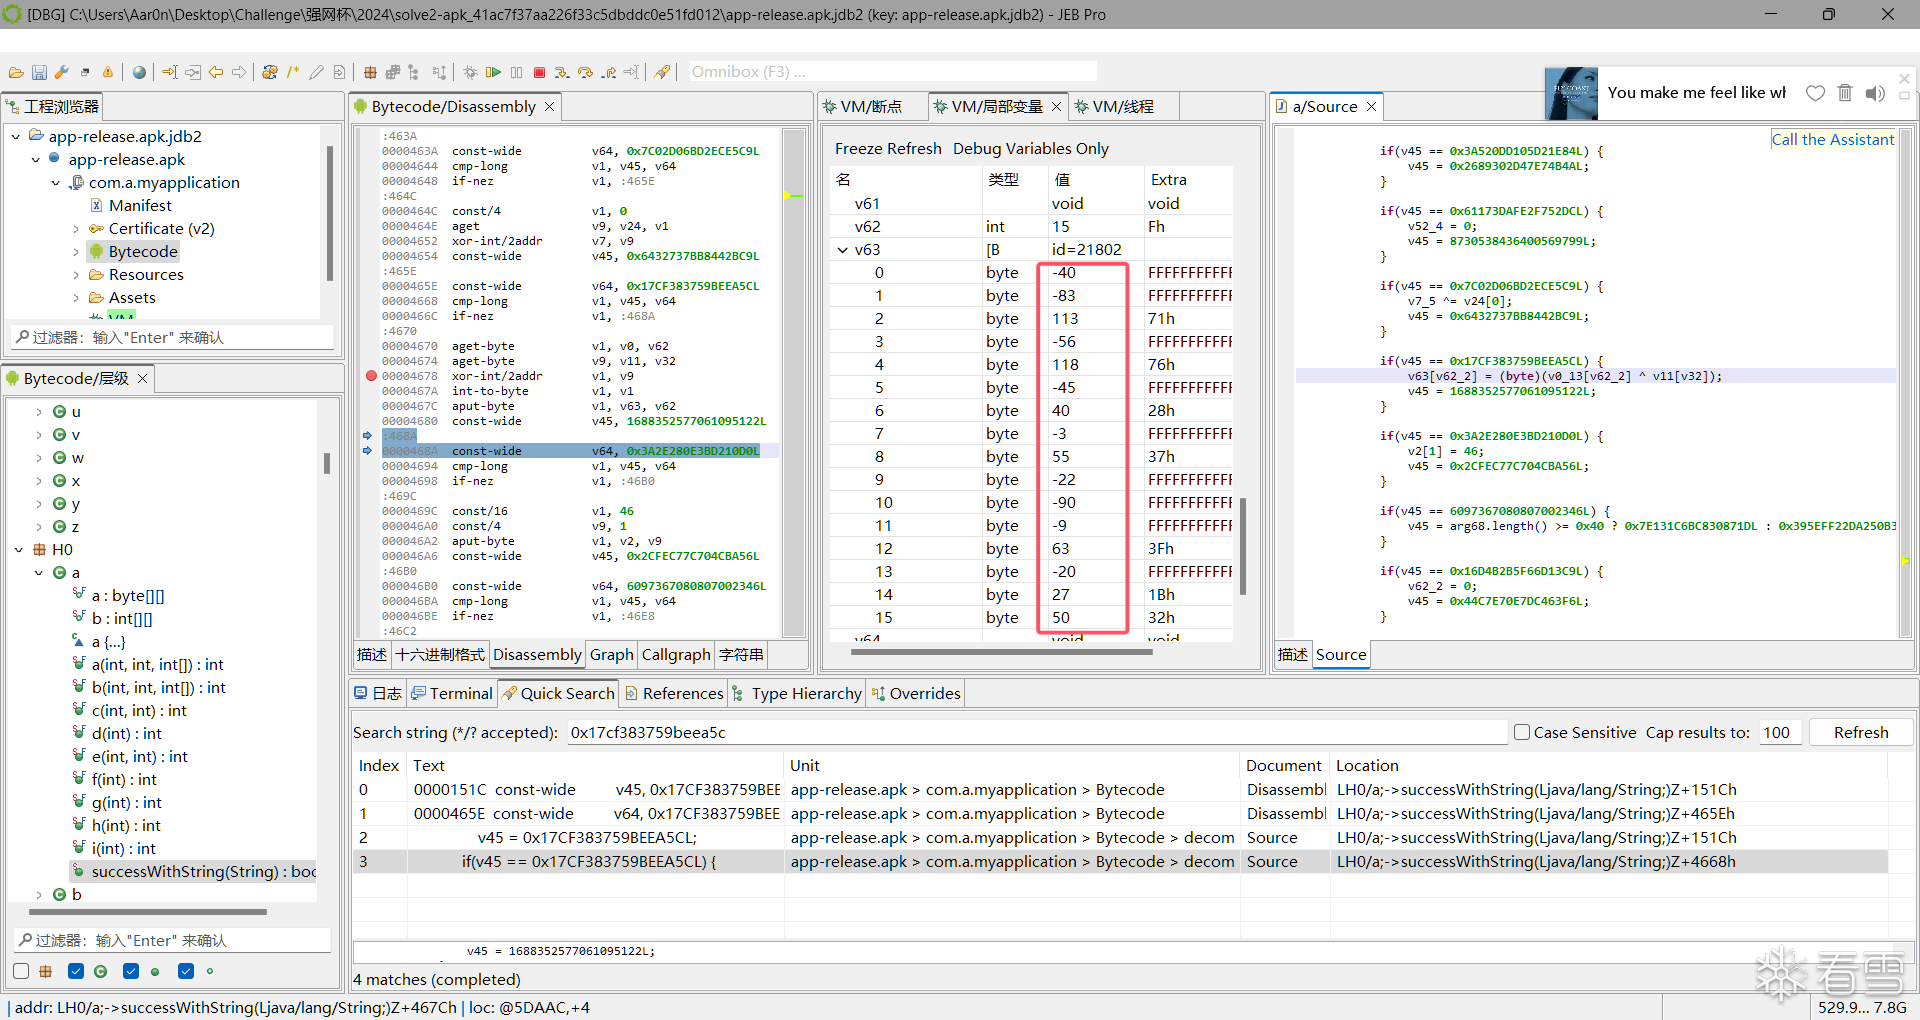Click the Refresh button in Quick Search
Screen dimensions: 1920x1020
(1860, 732)
